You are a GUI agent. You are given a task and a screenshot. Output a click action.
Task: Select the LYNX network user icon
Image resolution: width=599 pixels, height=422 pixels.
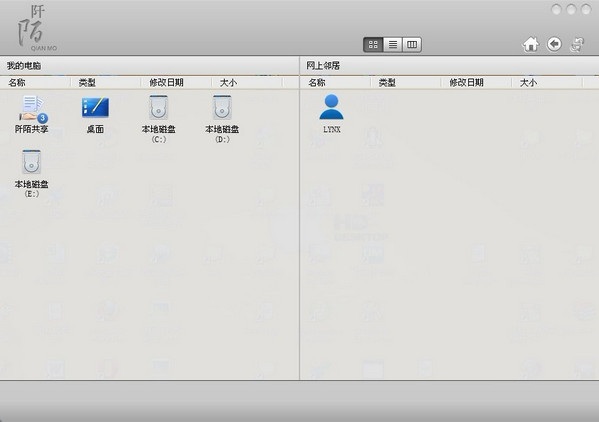(332, 107)
